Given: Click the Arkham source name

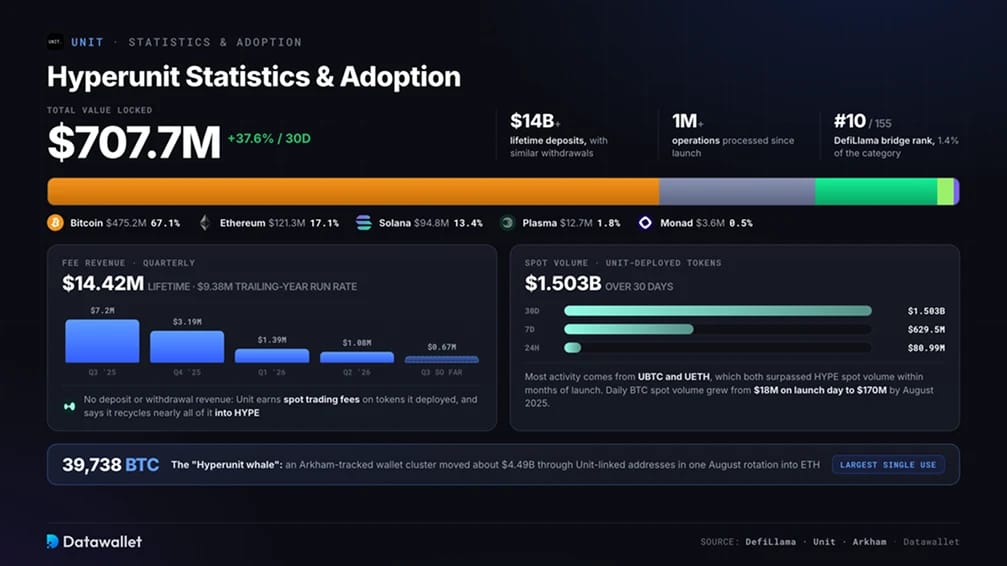Looking at the screenshot, I should (869, 542).
